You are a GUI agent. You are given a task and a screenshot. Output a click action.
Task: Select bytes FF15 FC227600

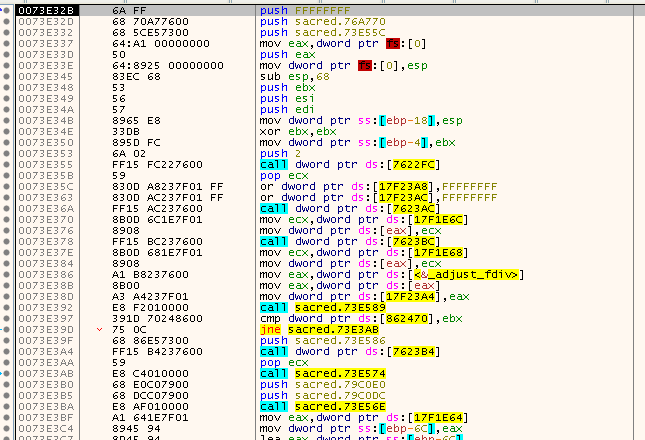click(x=157, y=164)
